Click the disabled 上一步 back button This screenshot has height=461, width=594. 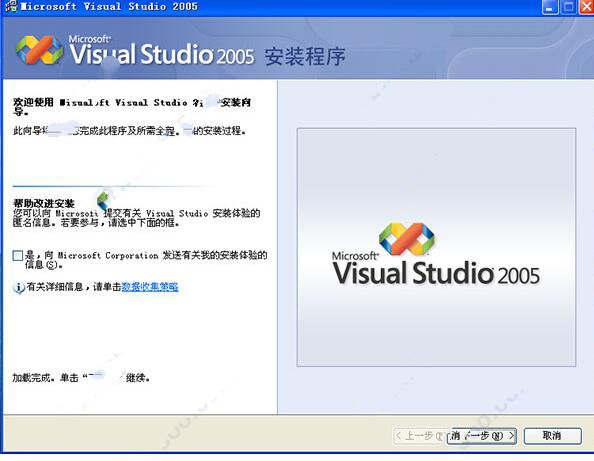tap(420, 436)
